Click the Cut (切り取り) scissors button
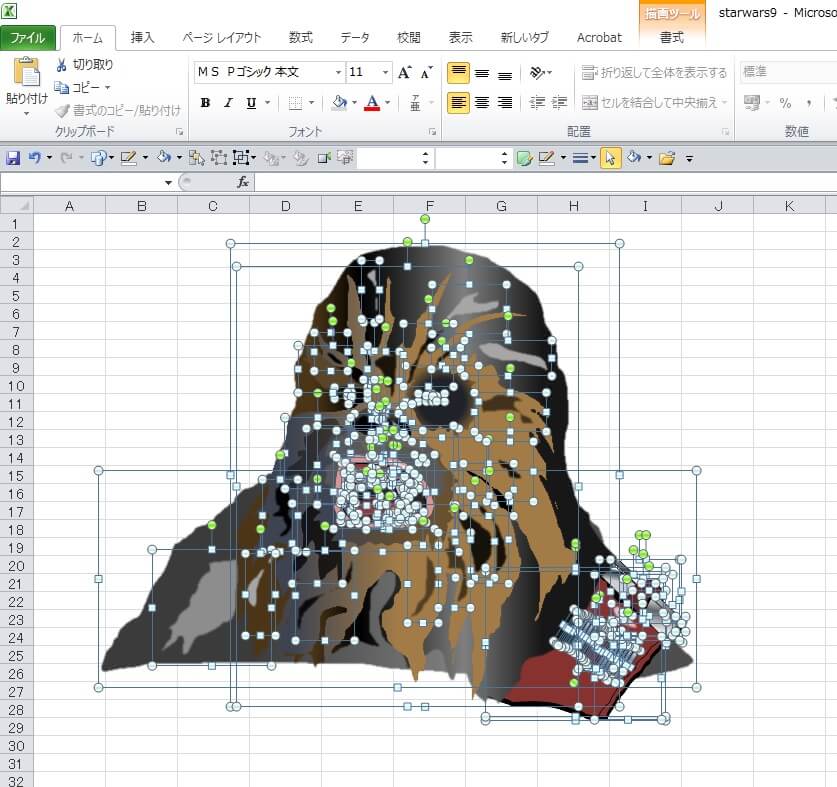The height and width of the screenshot is (787, 837). (84, 65)
